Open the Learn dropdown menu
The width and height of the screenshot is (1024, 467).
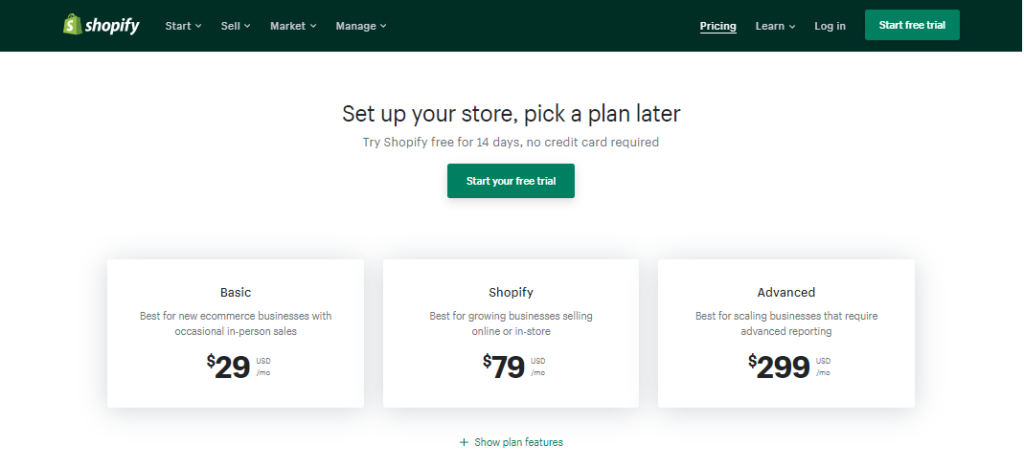point(775,26)
